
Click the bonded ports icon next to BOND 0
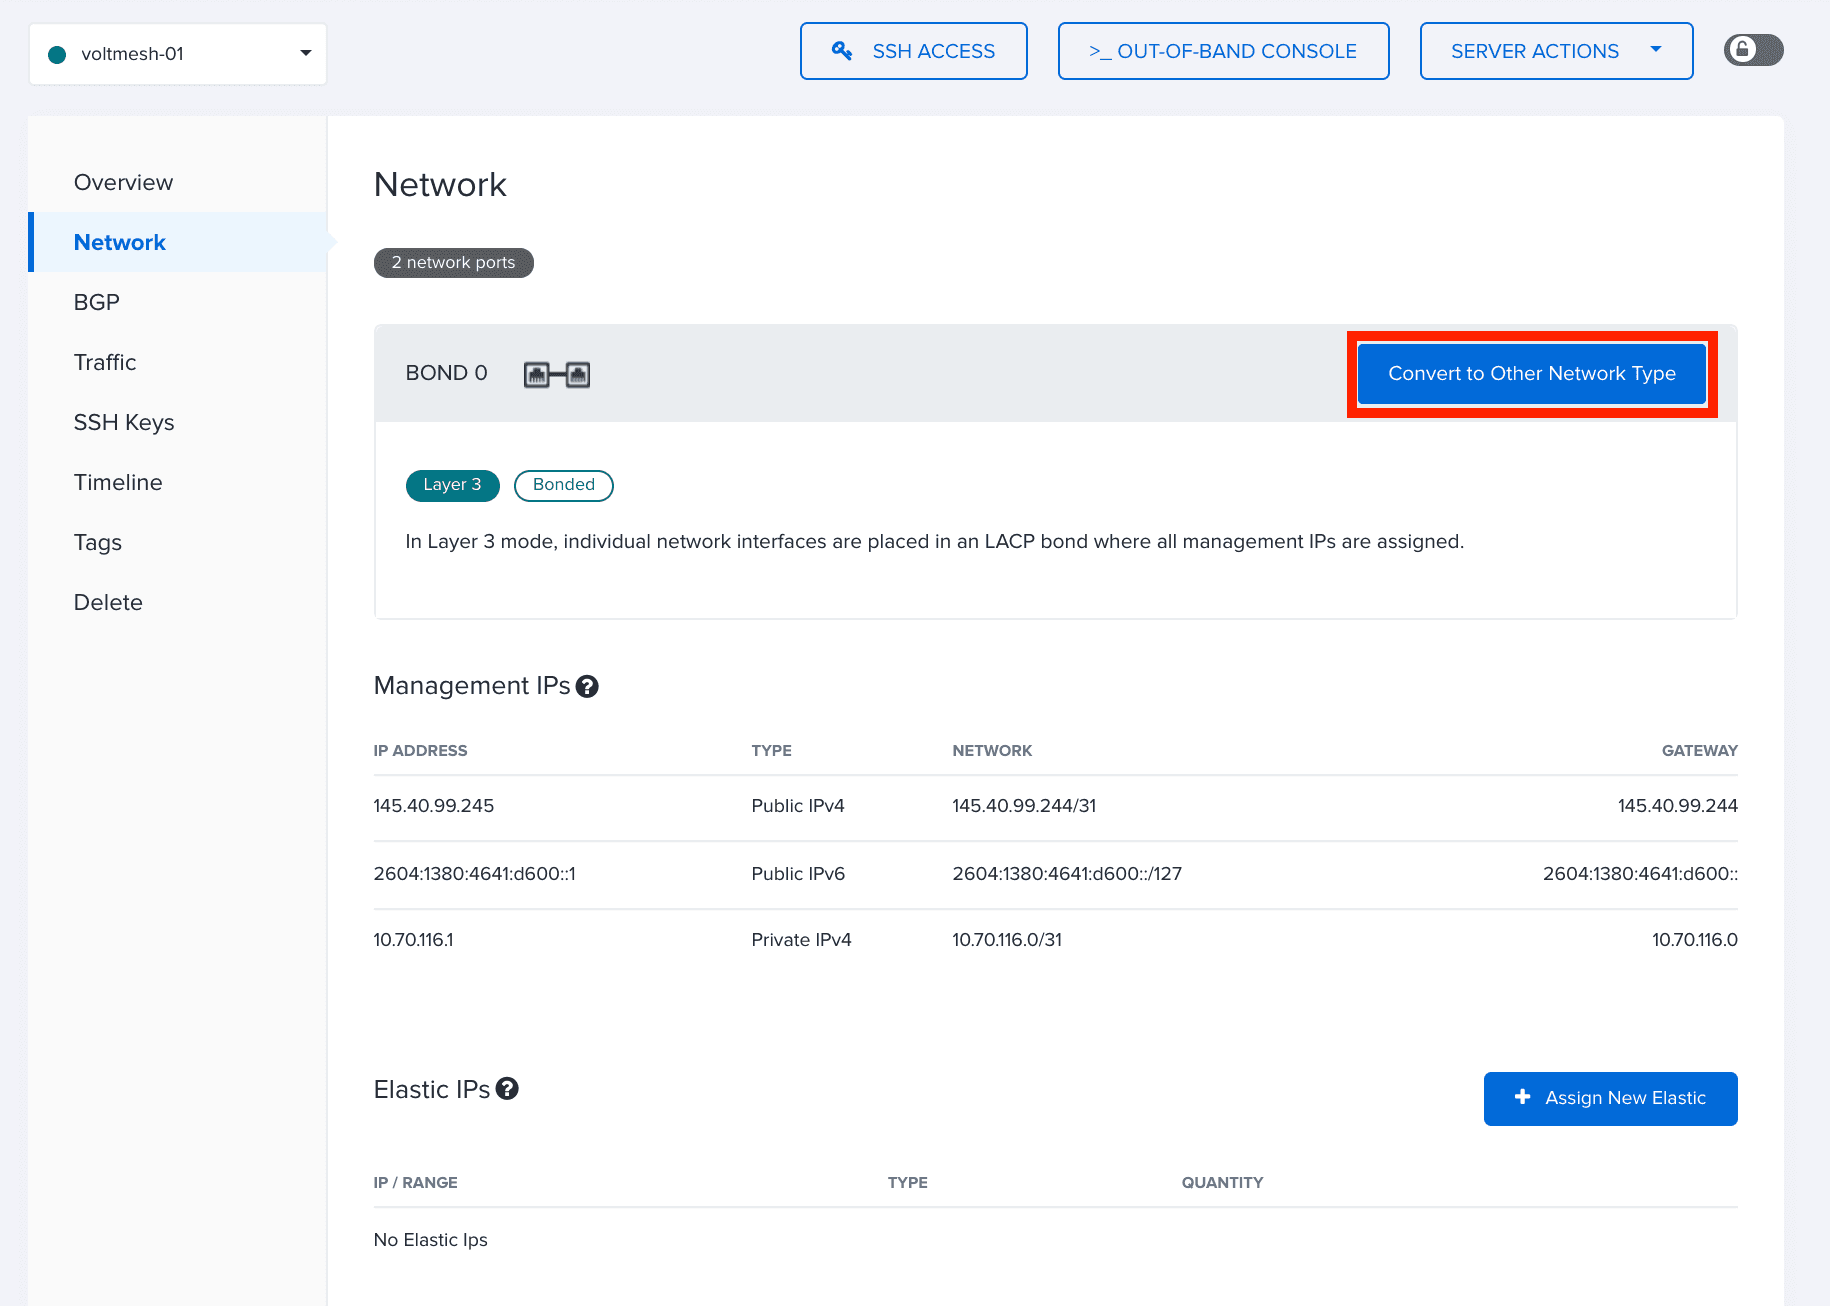click(557, 374)
